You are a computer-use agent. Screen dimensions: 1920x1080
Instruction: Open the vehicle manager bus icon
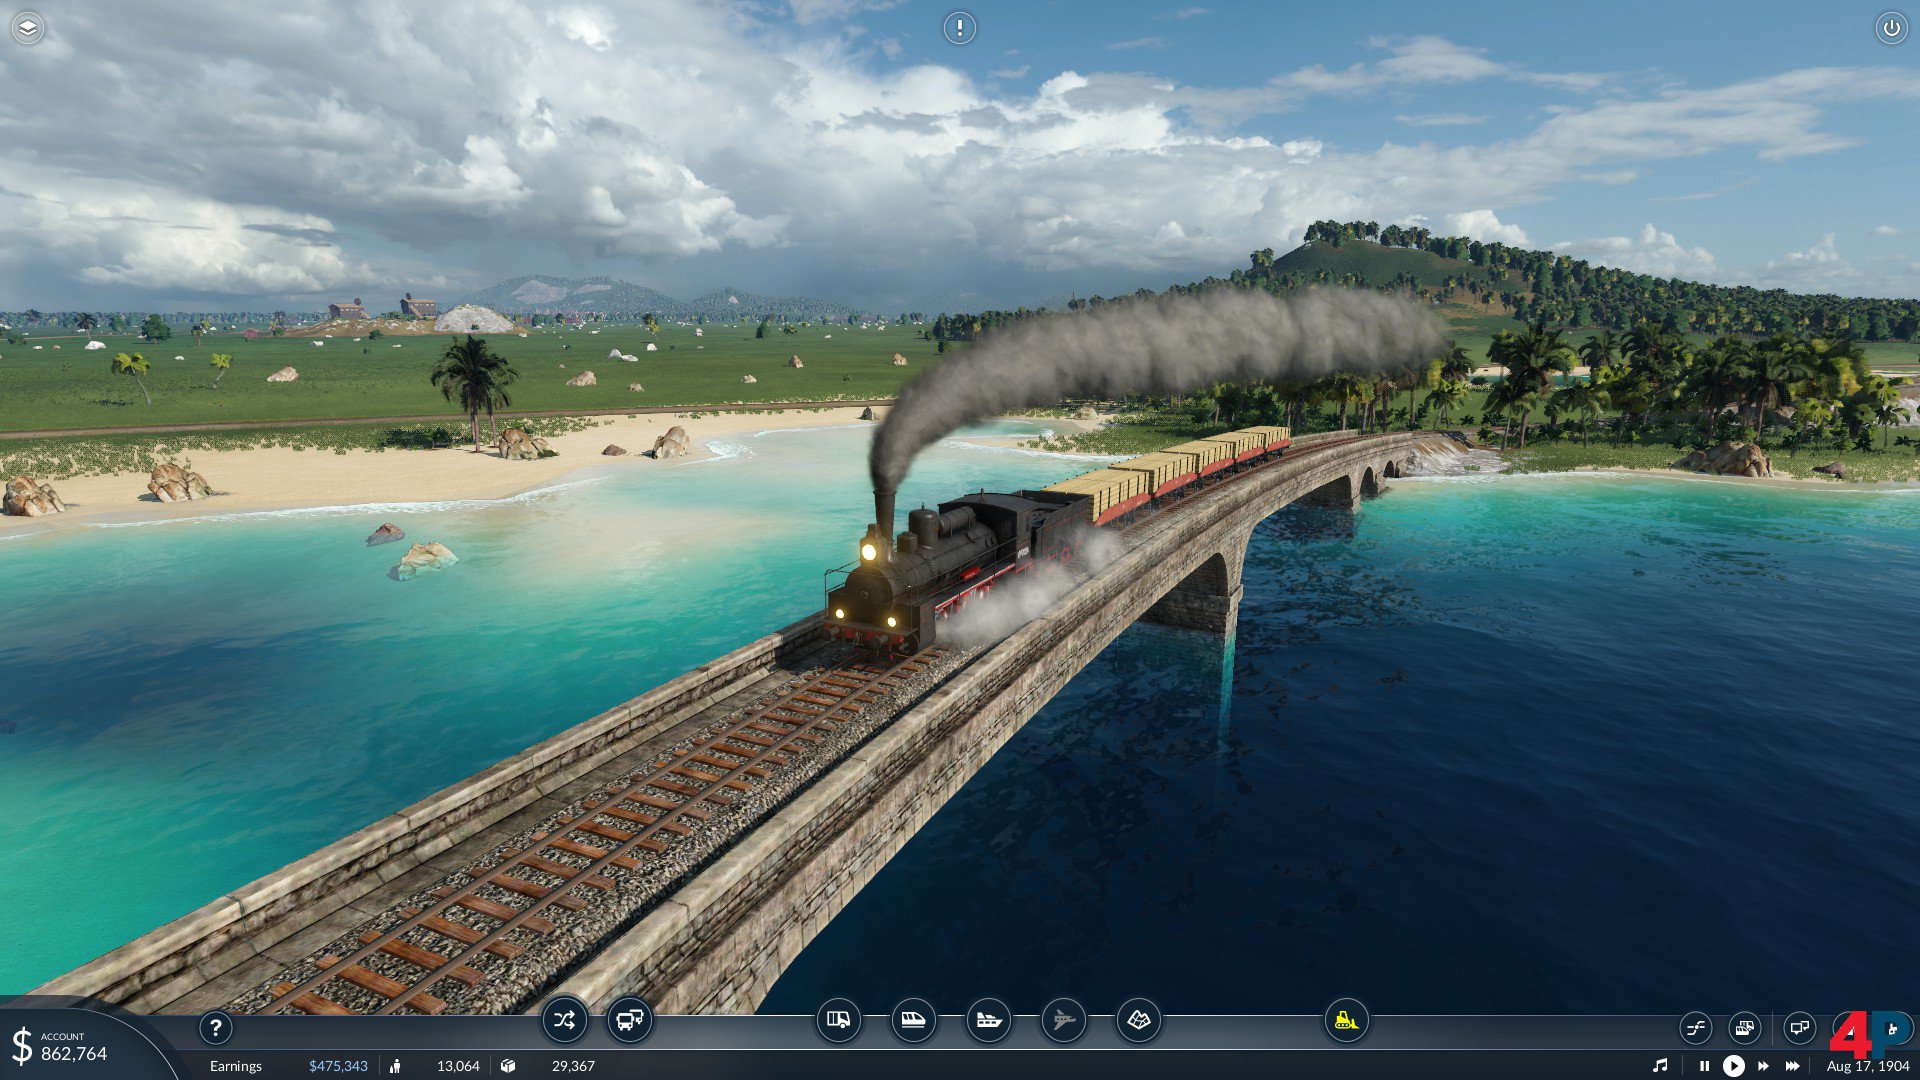tap(630, 1021)
